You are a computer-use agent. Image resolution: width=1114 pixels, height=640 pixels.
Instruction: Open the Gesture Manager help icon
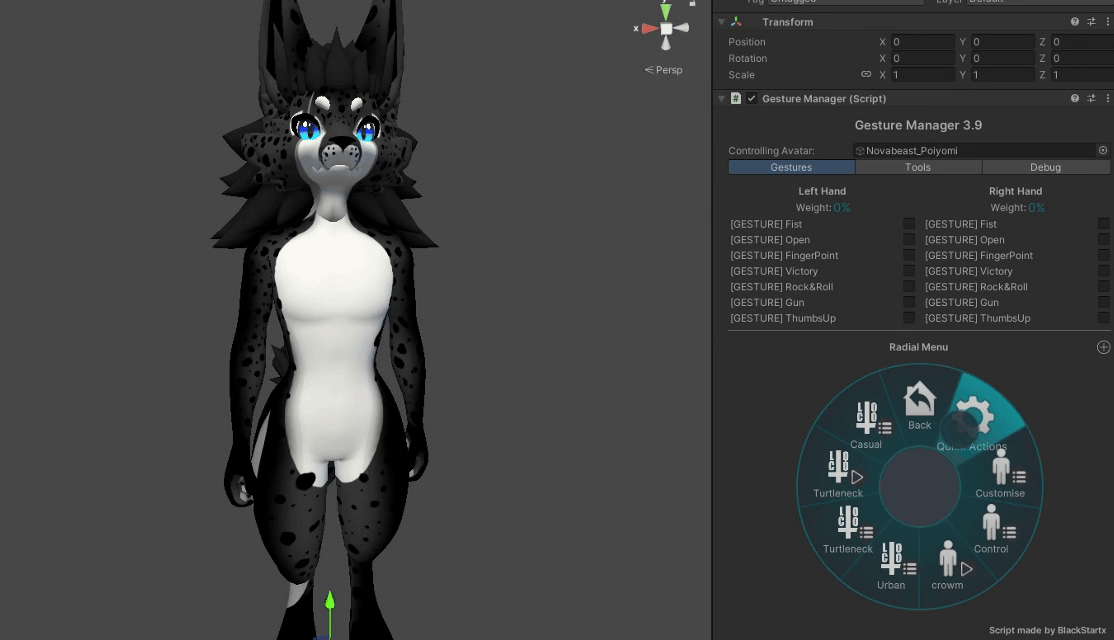click(1074, 99)
